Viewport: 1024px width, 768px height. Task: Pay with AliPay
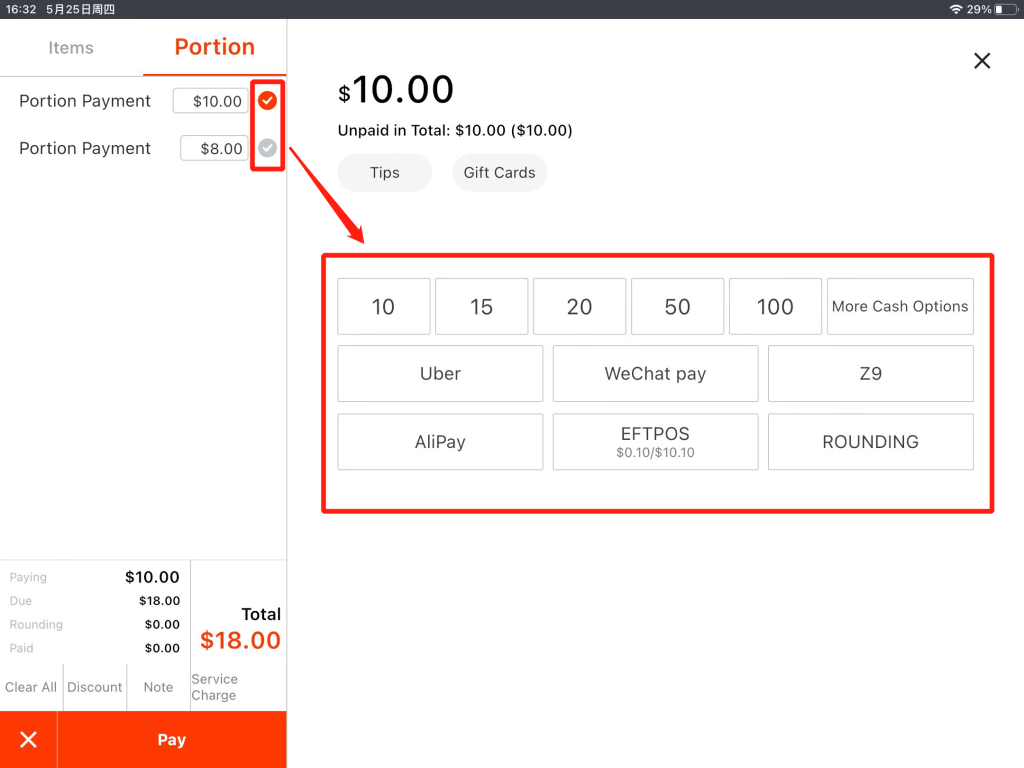pos(440,441)
